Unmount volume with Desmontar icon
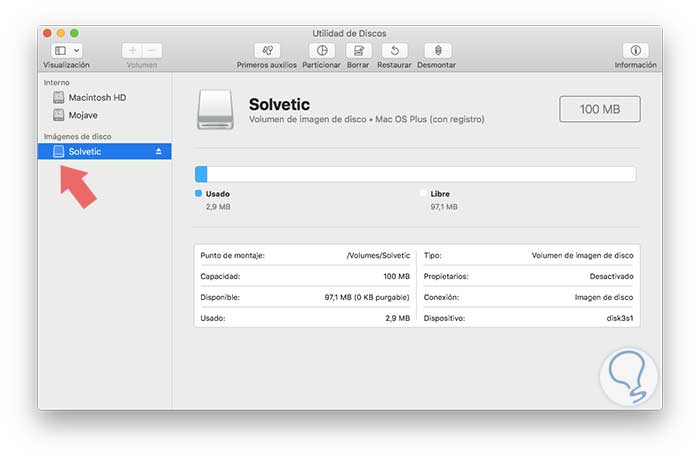This screenshot has height=460, width=700. point(438,50)
